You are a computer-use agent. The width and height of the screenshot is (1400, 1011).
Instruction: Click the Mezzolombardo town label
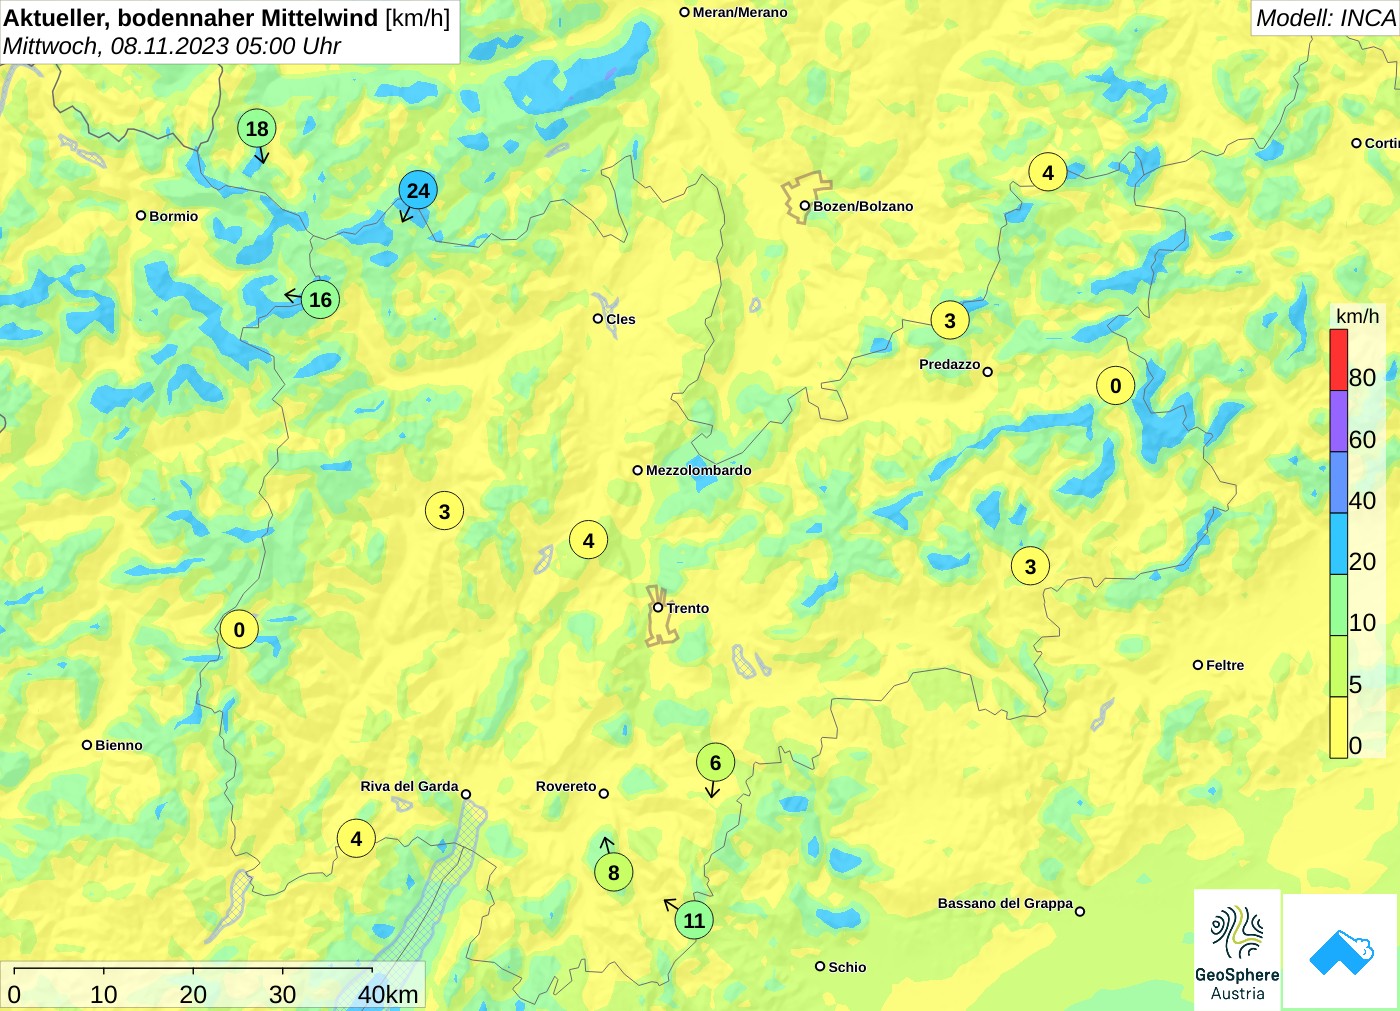pos(698,470)
